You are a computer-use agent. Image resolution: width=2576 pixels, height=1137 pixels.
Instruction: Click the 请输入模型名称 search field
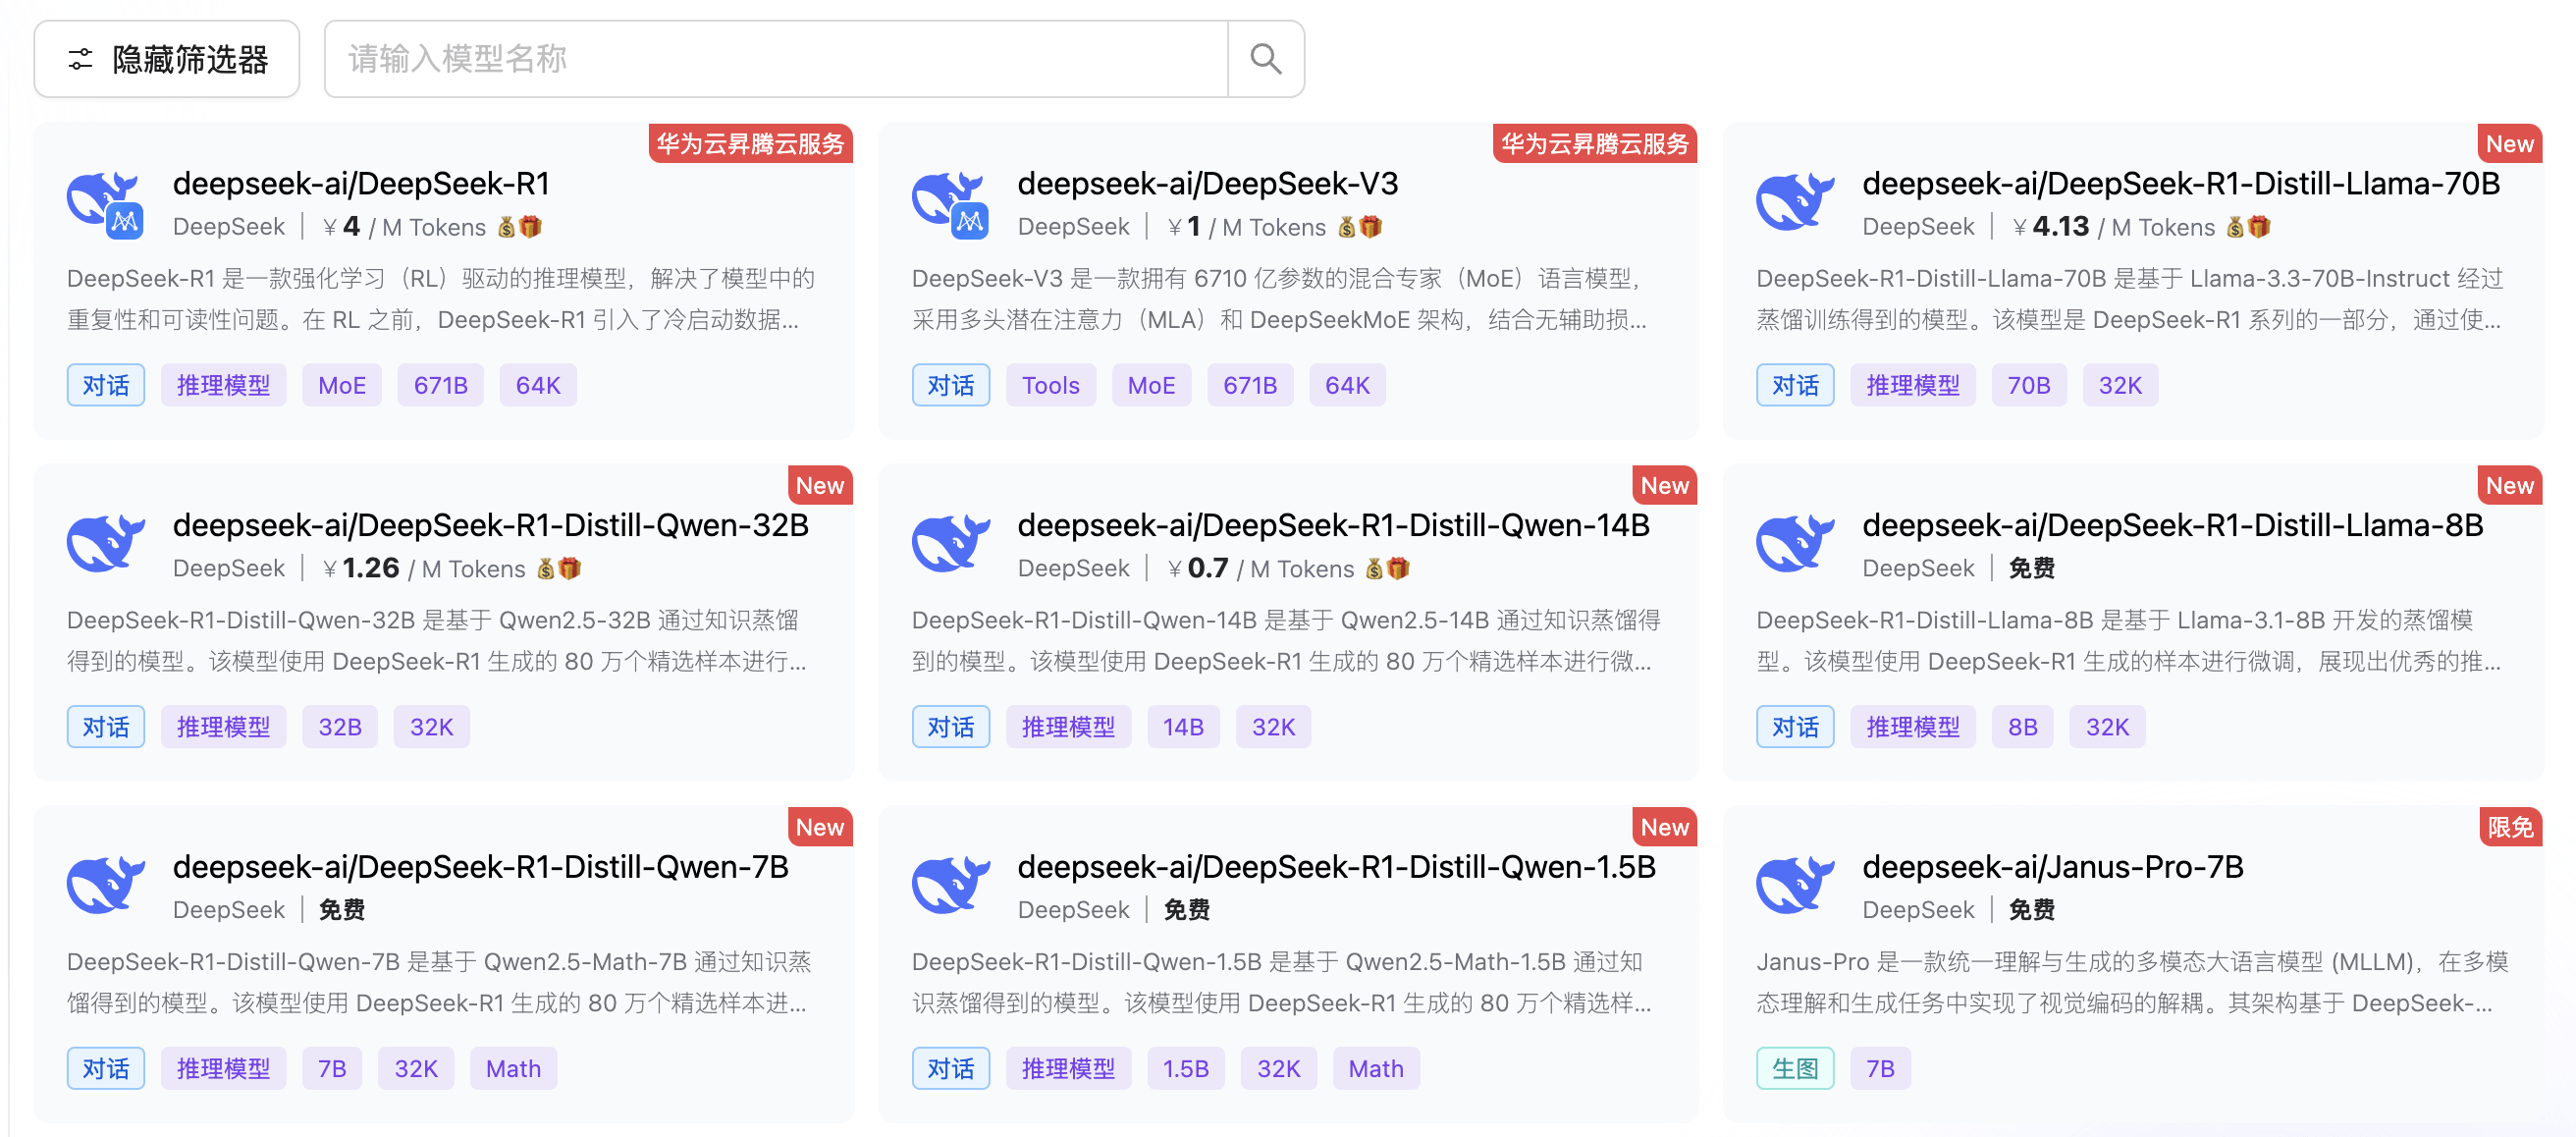tap(776, 59)
